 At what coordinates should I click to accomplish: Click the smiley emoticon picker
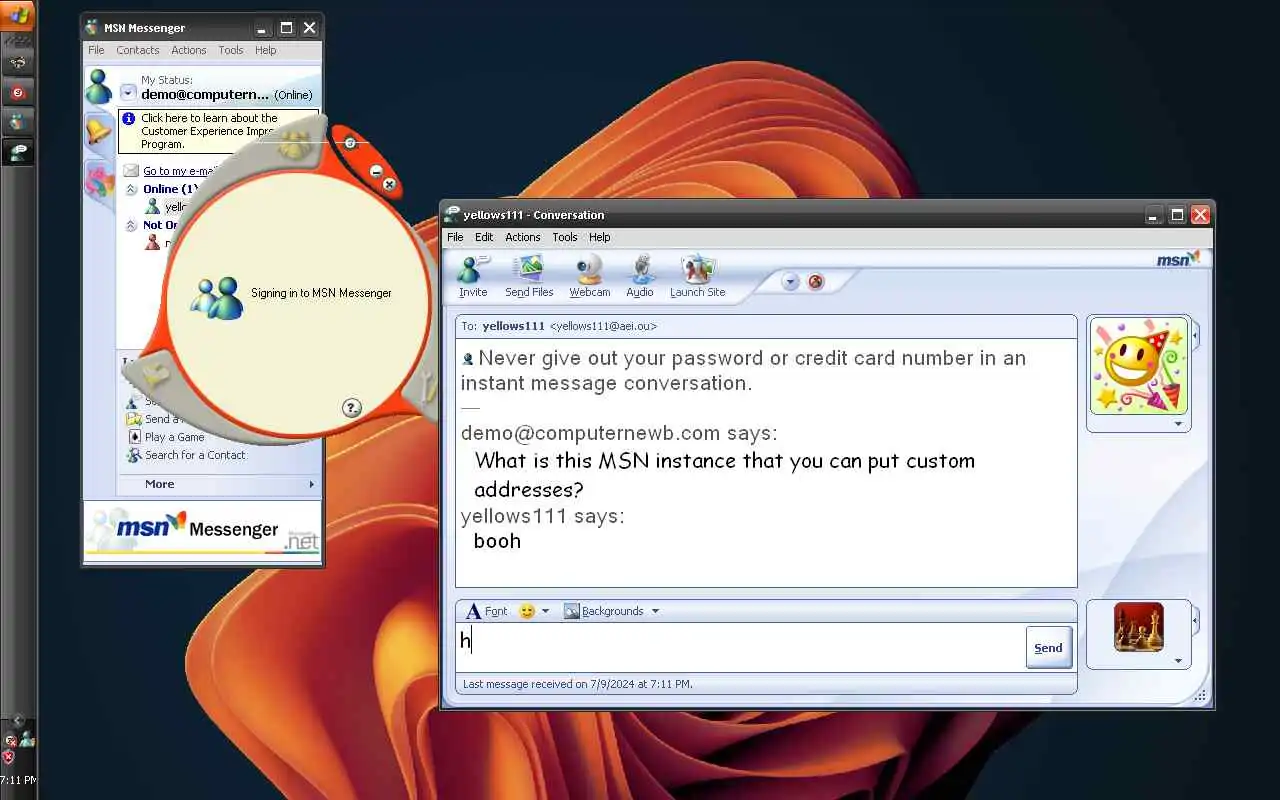click(x=527, y=611)
